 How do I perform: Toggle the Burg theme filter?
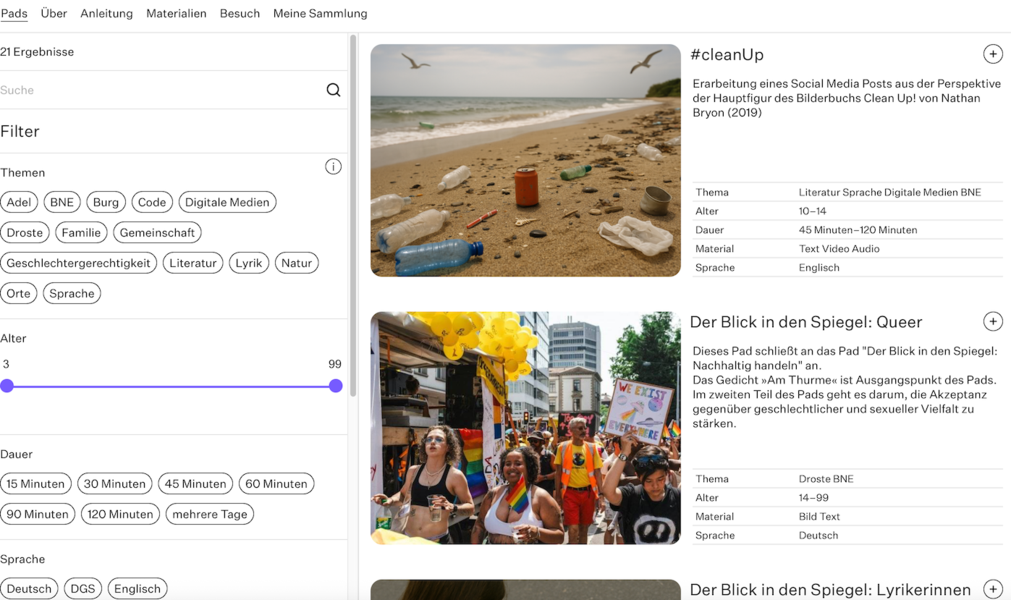point(106,202)
